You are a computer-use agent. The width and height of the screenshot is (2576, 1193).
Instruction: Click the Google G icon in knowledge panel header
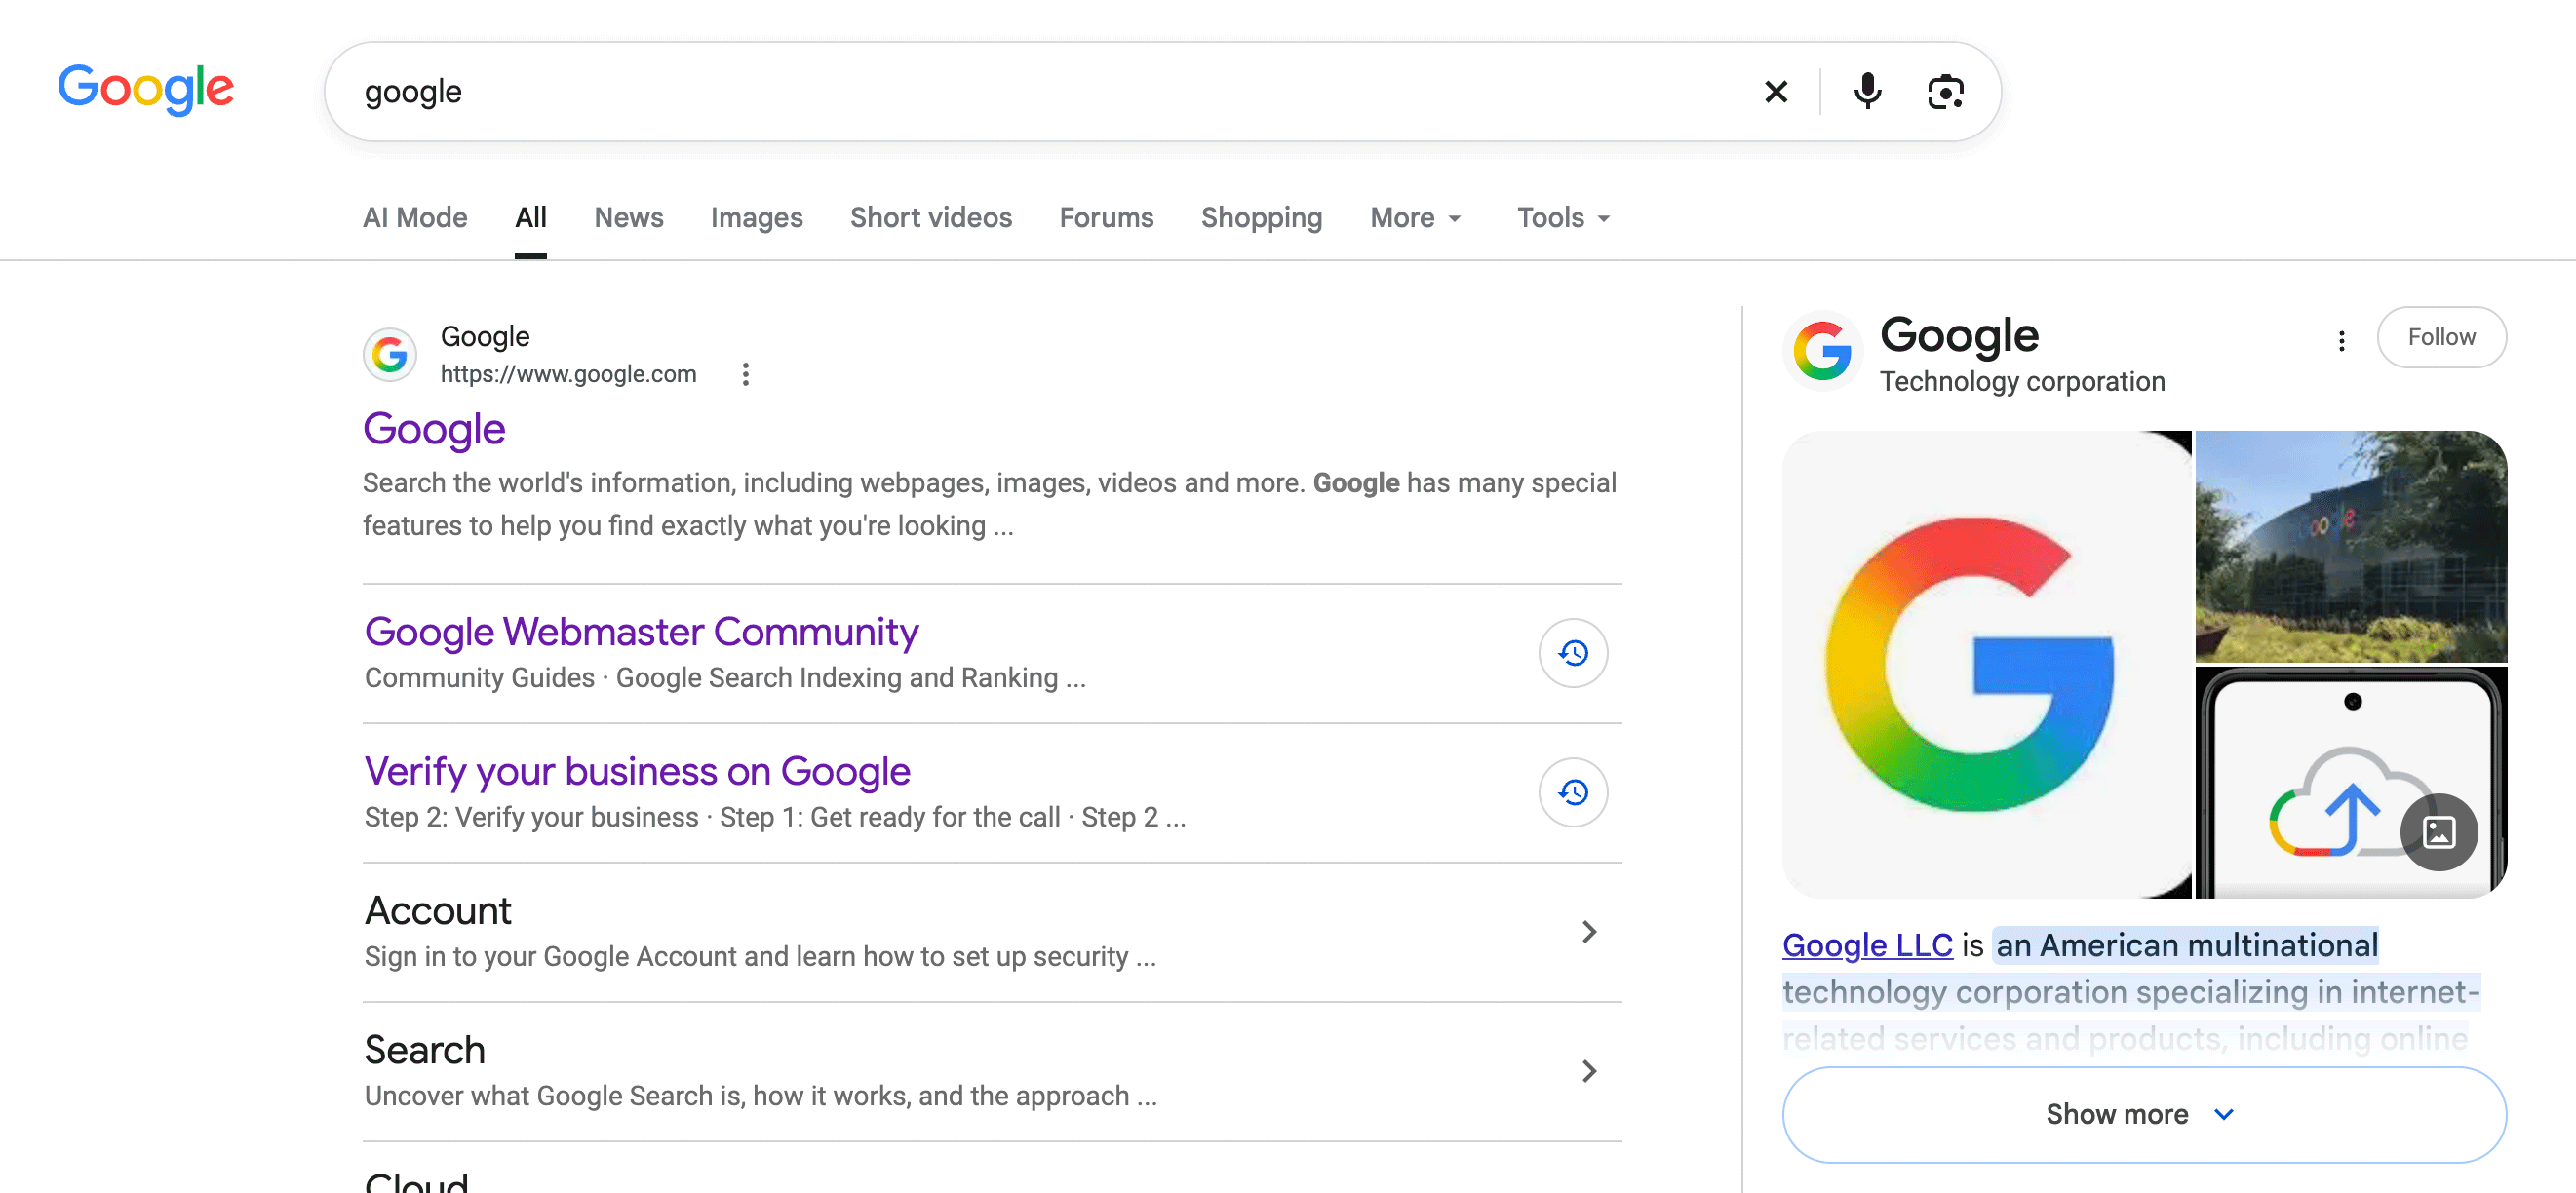point(1822,351)
